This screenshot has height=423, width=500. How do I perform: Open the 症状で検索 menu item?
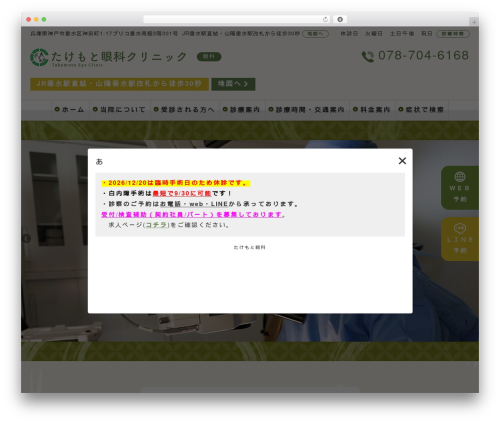[x=421, y=110]
